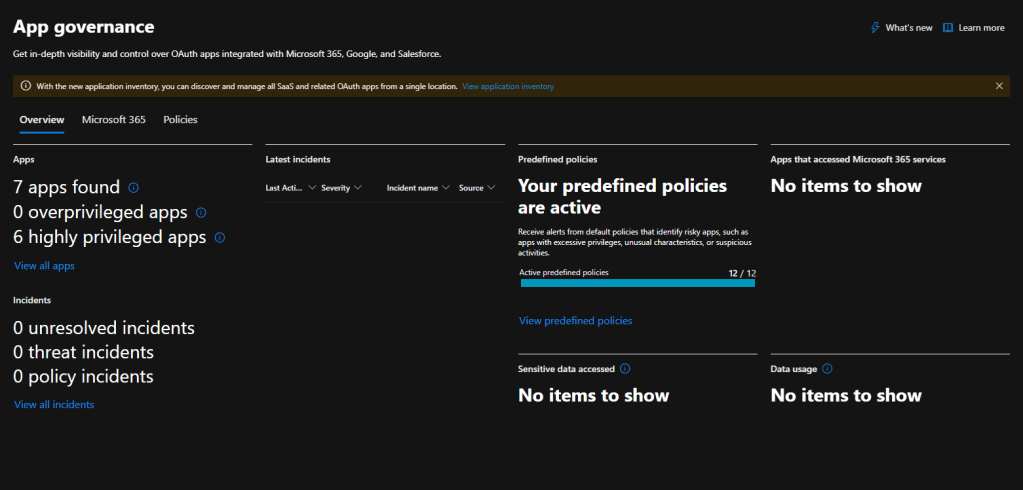Click the Learn more book icon
The height and width of the screenshot is (490, 1023).
coord(948,28)
